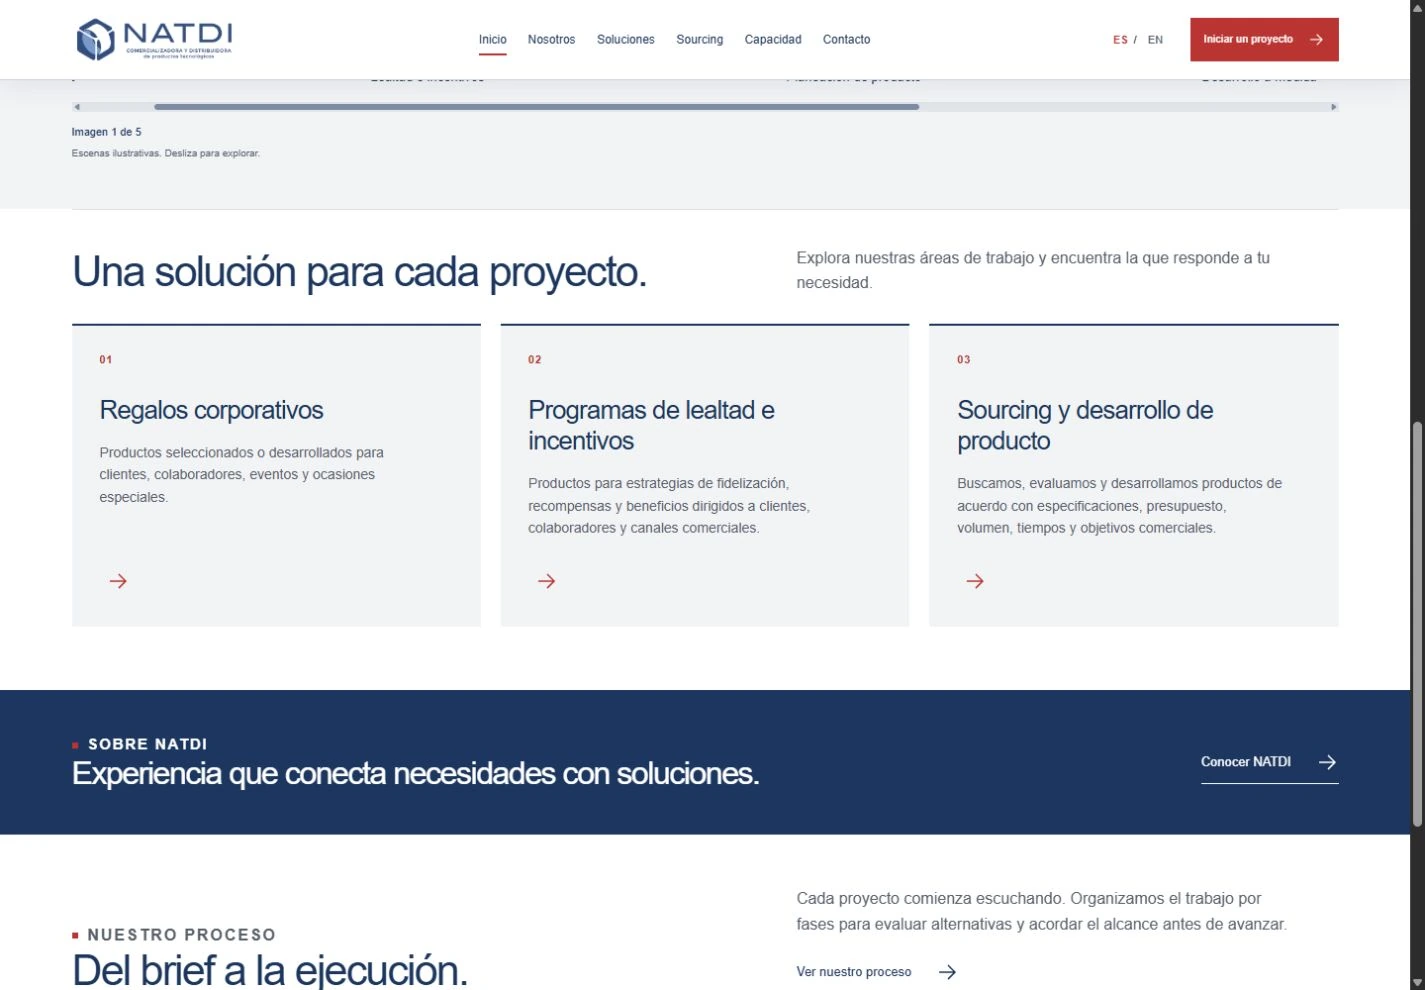Open the Soluciones menu item
This screenshot has width=1425, height=990.
(x=625, y=40)
